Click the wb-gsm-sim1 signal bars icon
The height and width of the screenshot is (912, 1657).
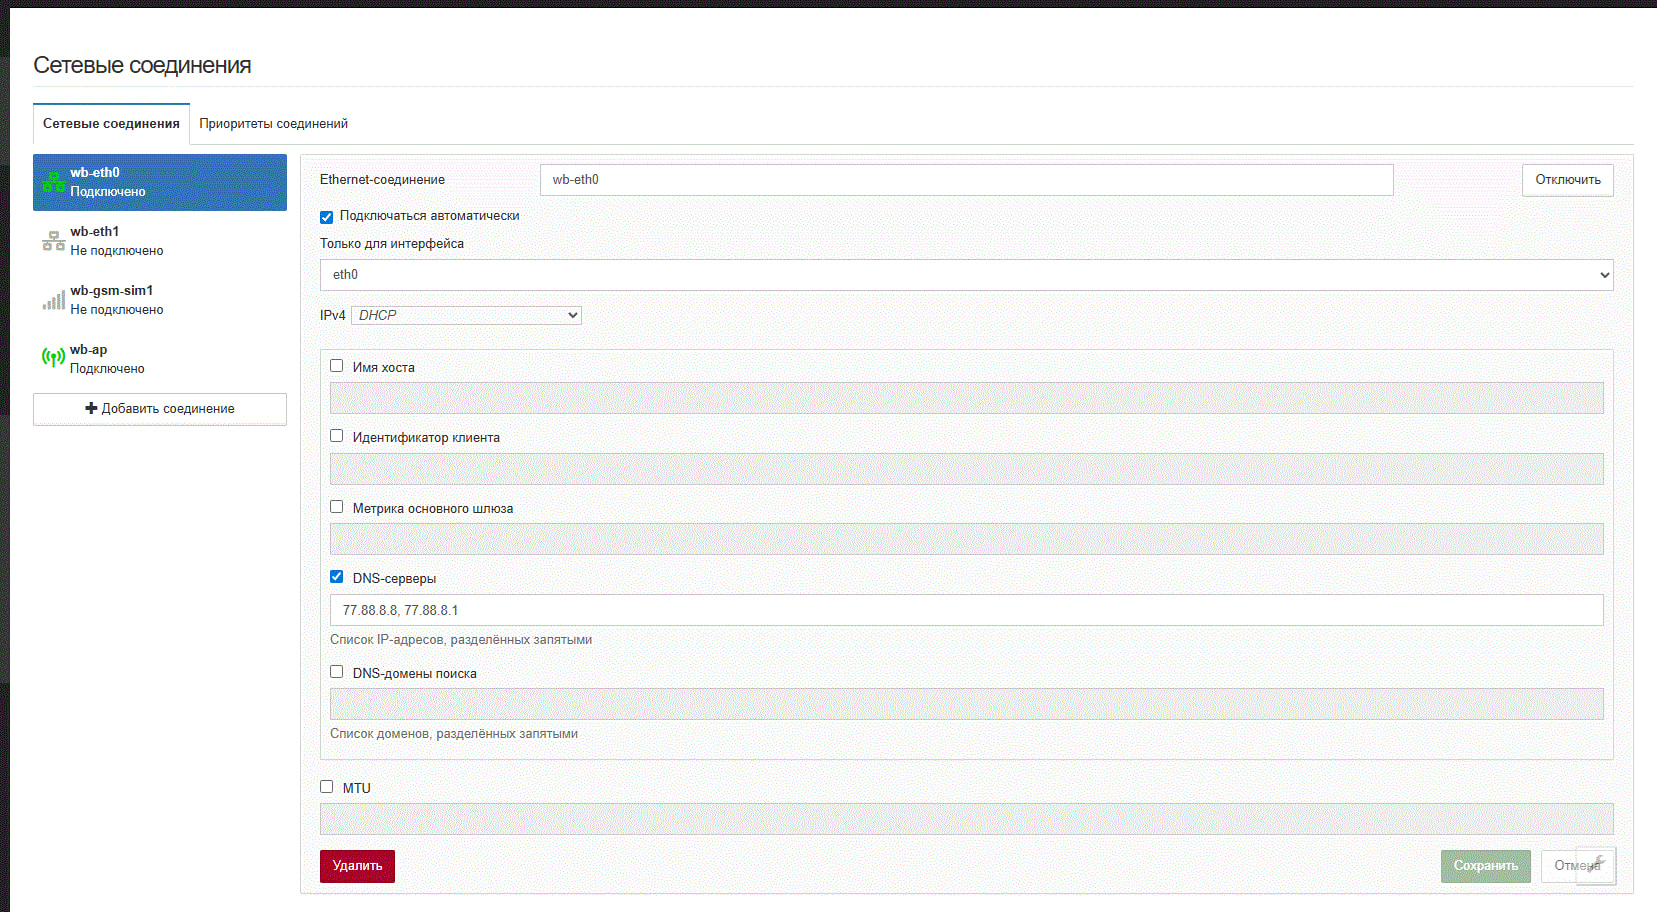pyautogui.click(x=53, y=300)
